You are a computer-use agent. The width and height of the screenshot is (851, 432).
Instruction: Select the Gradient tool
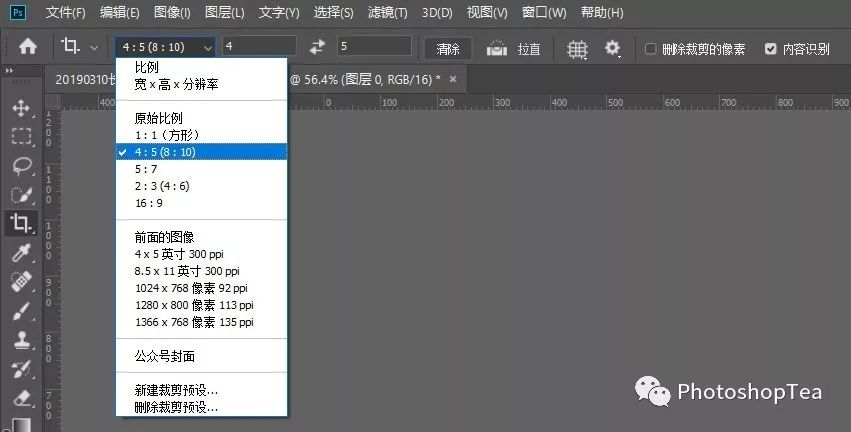tap(21, 425)
